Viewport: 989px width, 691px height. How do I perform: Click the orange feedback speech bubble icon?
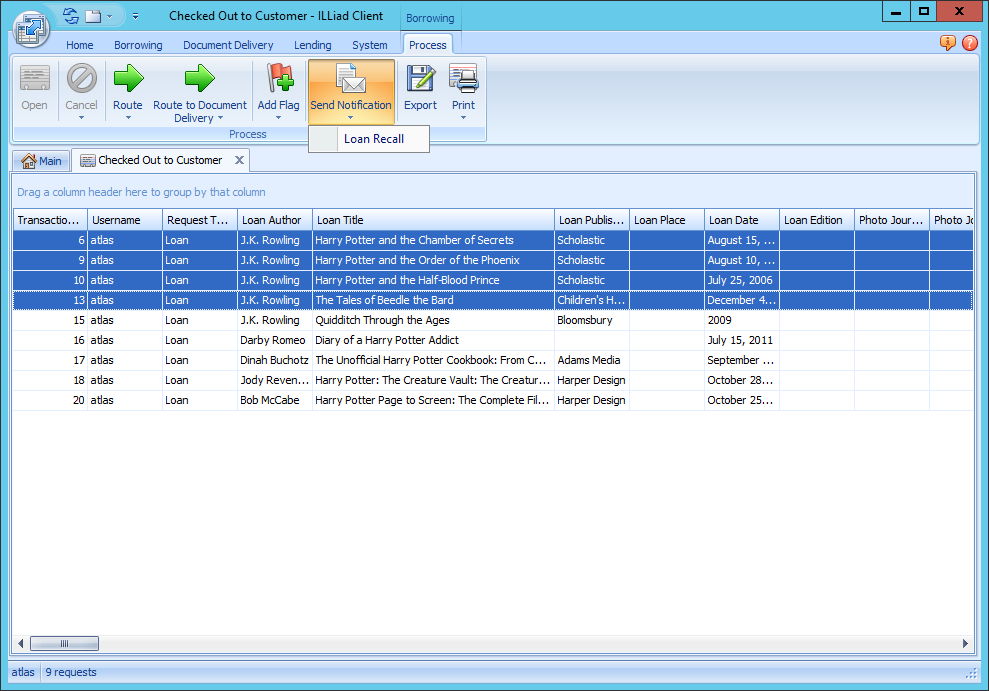tap(947, 43)
